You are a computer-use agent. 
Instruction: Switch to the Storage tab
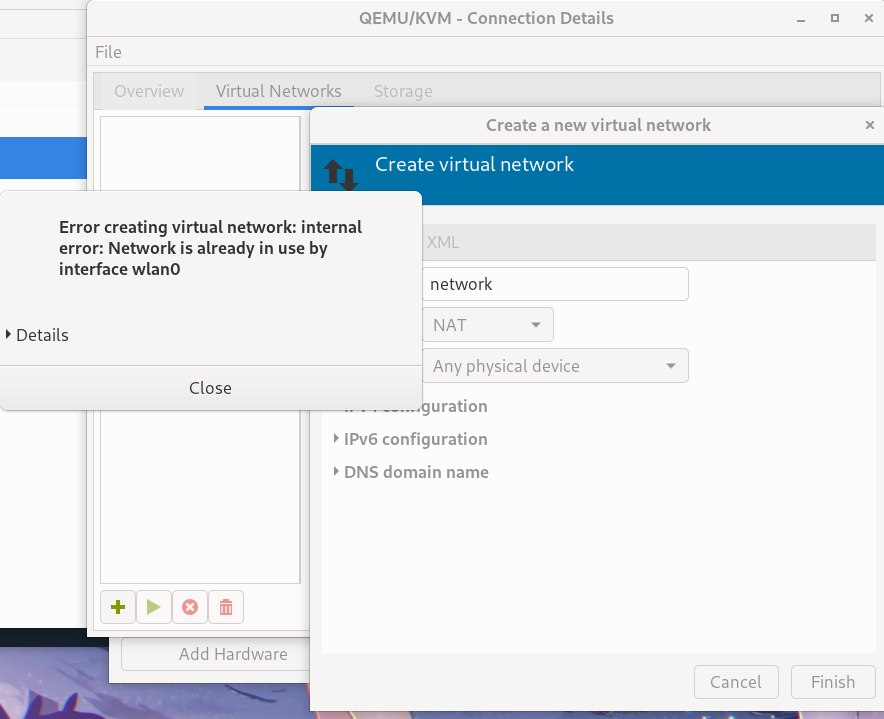click(x=403, y=91)
